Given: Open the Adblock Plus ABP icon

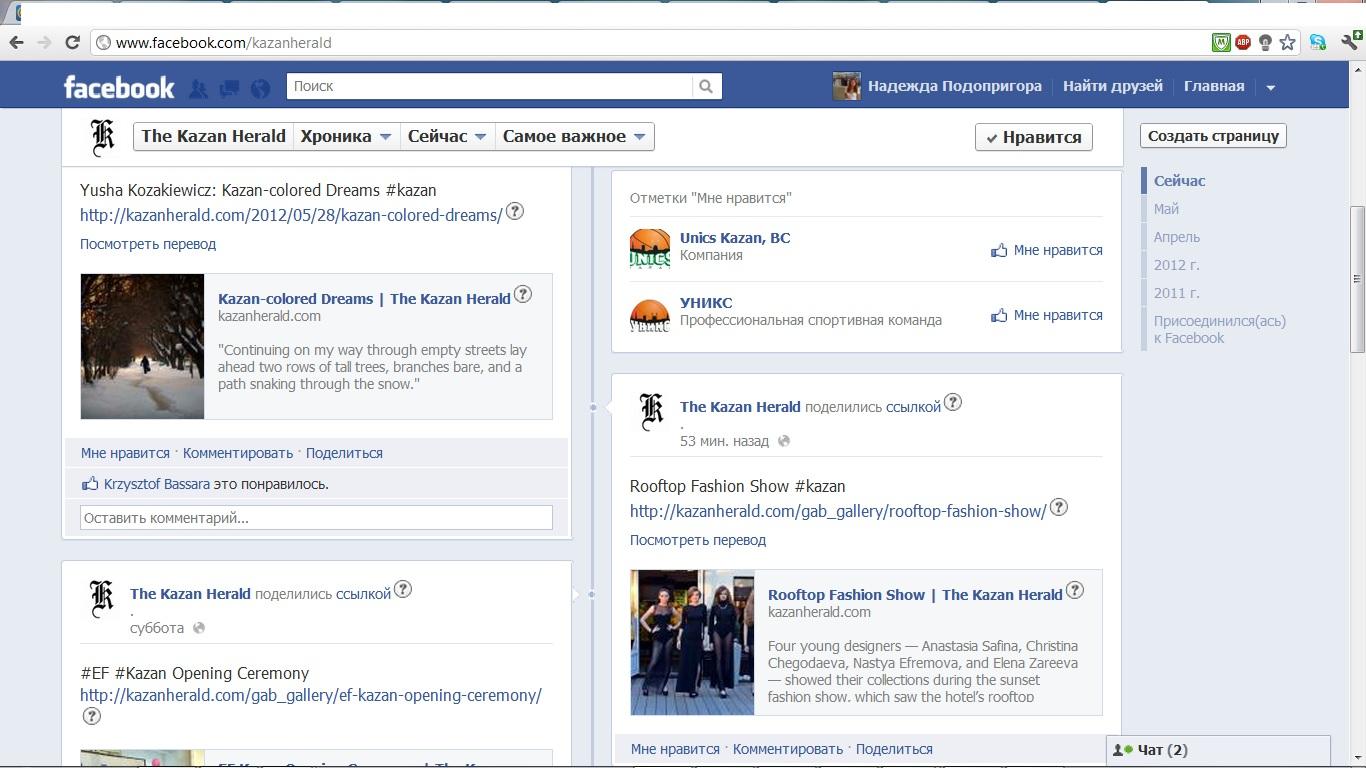Looking at the screenshot, I should 1243,42.
